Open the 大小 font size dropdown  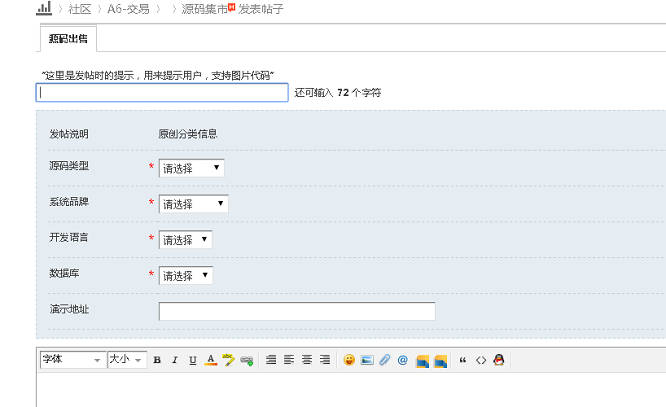(x=127, y=360)
